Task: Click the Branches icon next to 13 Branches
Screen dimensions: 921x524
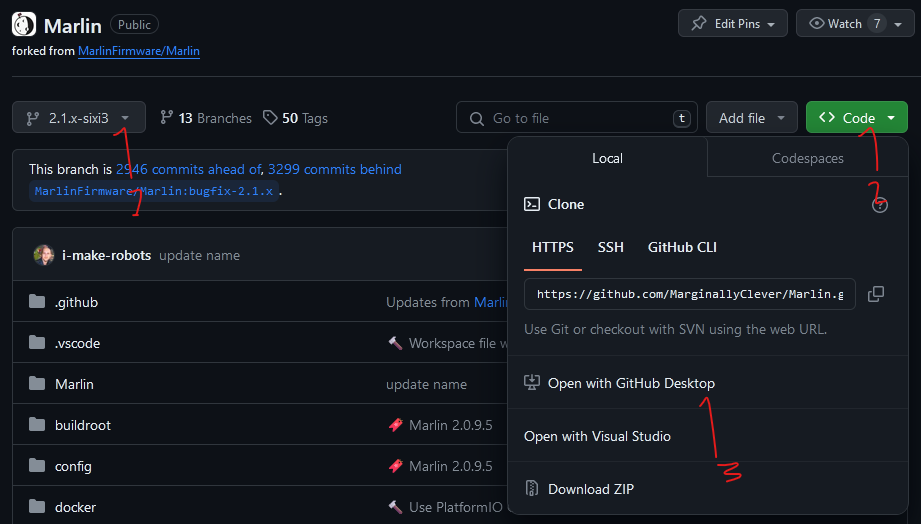Action: (167, 118)
